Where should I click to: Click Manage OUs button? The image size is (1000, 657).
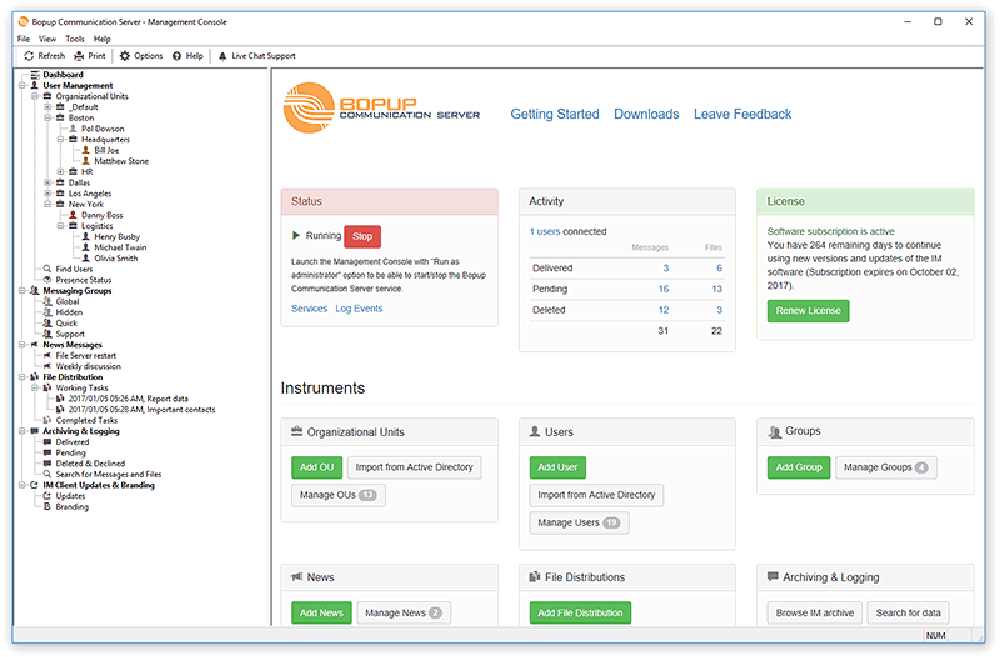pyautogui.click(x=338, y=494)
